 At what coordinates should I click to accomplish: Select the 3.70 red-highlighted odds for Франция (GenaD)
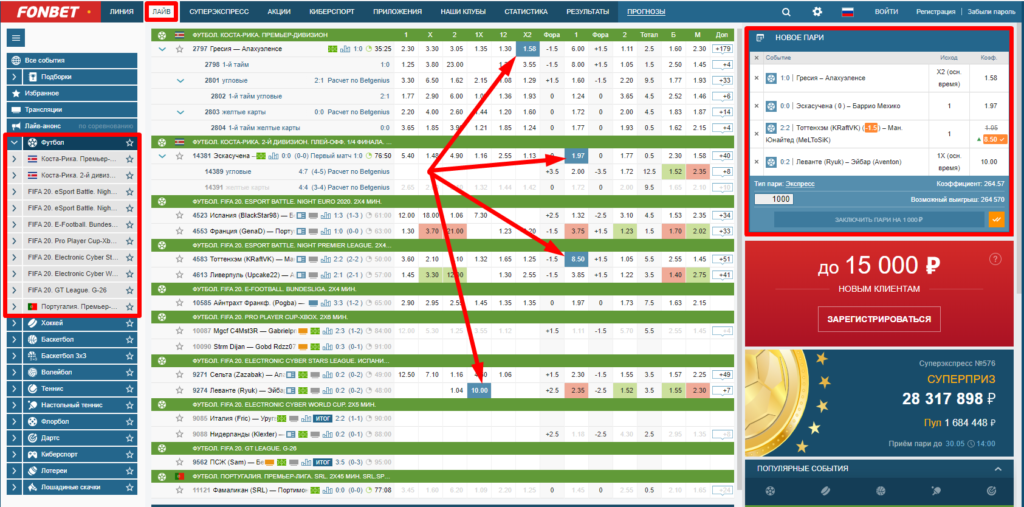[x=432, y=231]
